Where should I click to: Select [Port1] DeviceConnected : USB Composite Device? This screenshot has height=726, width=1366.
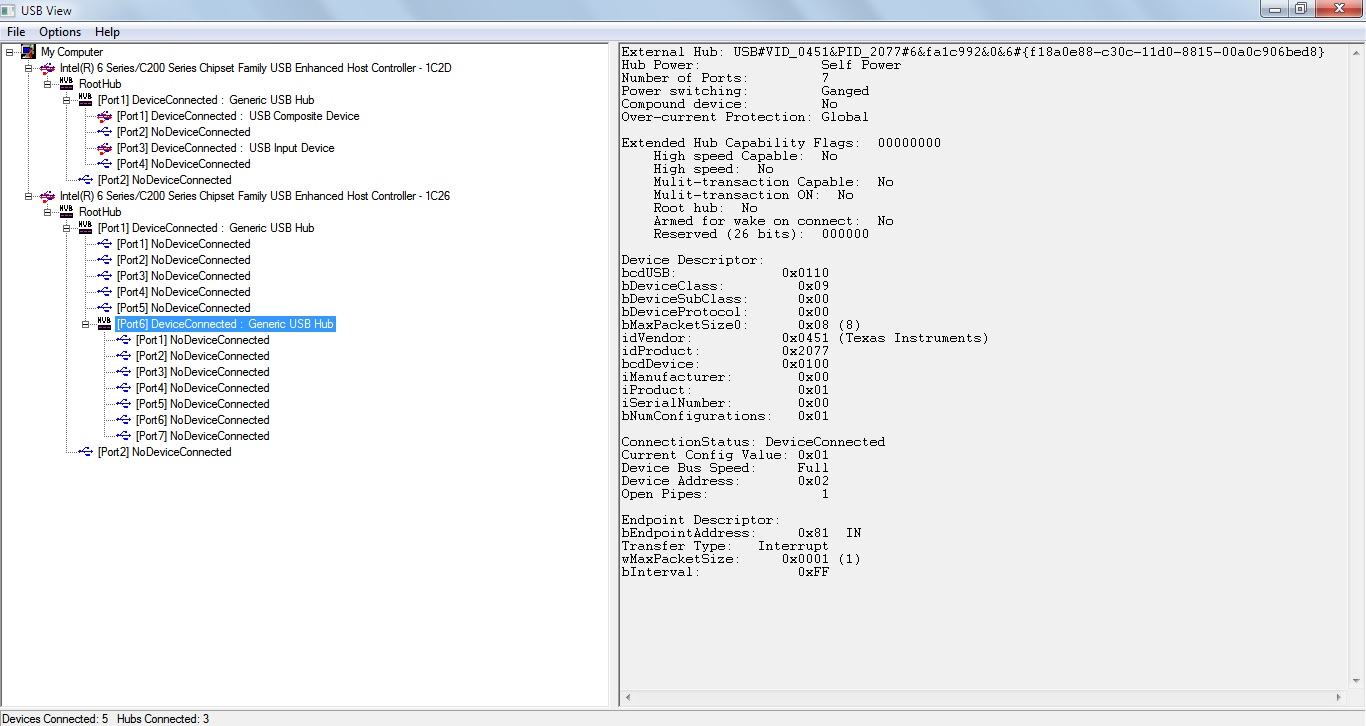coord(238,116)
